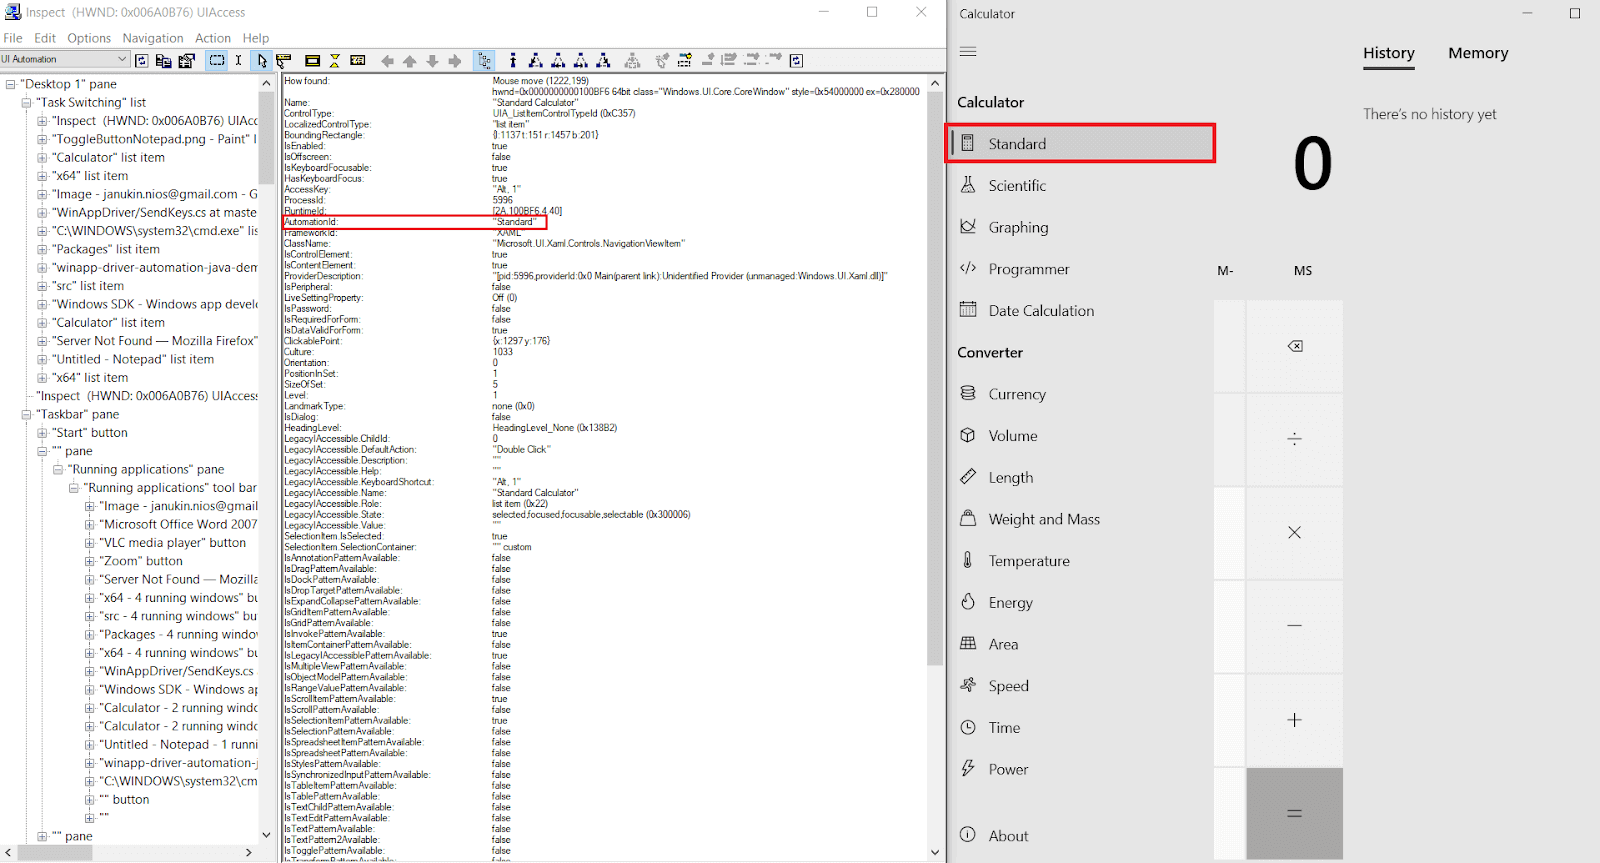Collapse the "Task Switching" list tree node
Image resolution: width=1600 pixels, height=863 pixels.
click(x=26, y=102)
